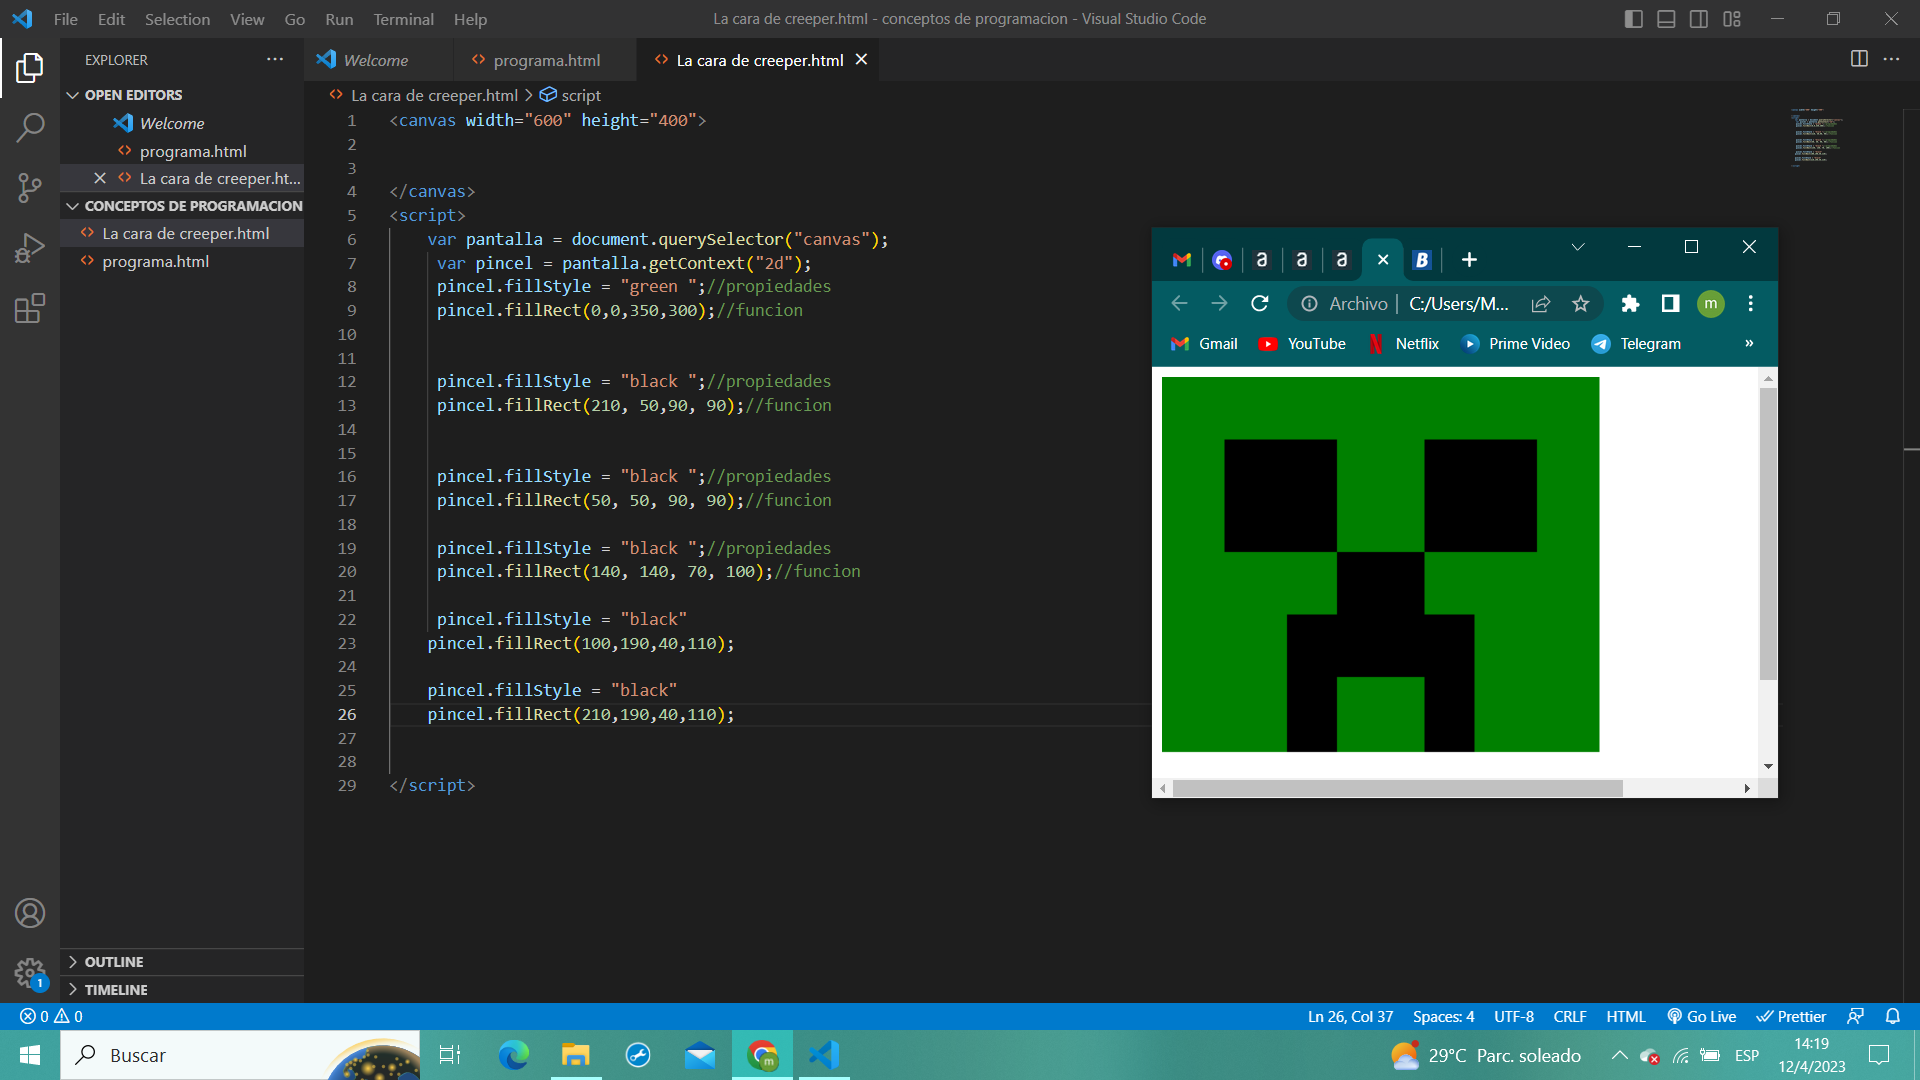Click the feedback icon in status bar

coord(1855,1016)
